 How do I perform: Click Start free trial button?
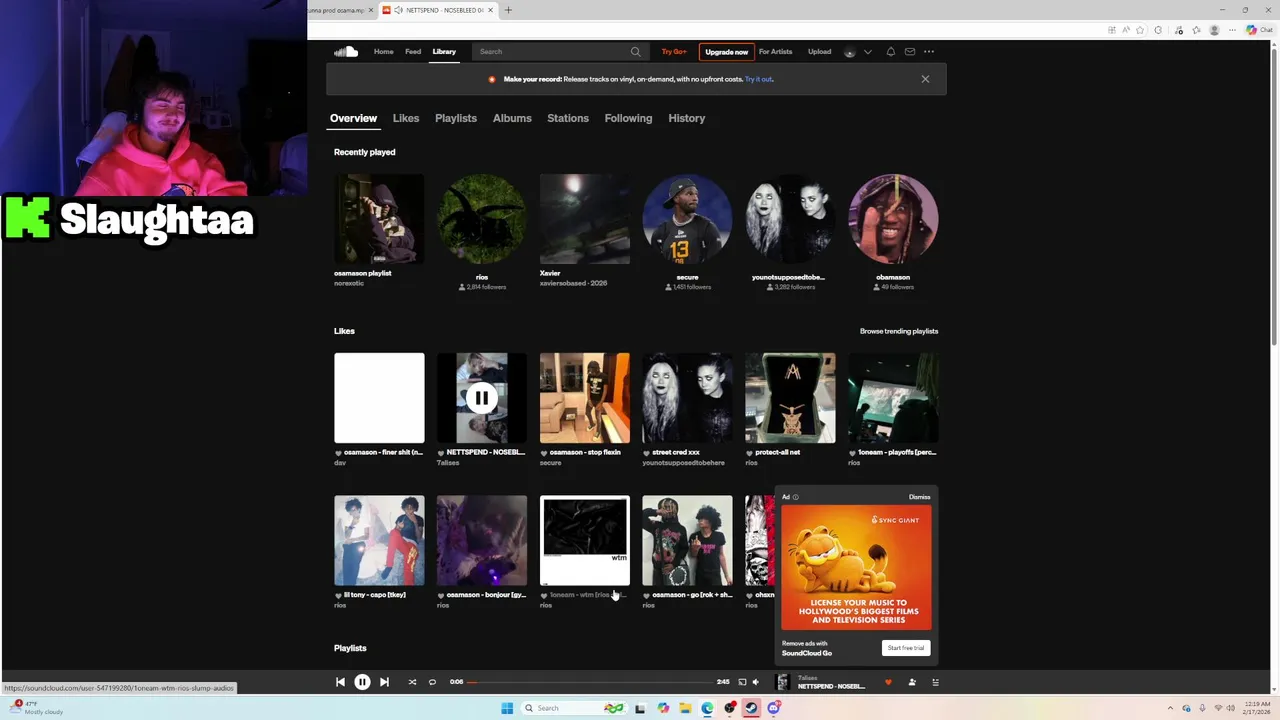coord(906,648)
